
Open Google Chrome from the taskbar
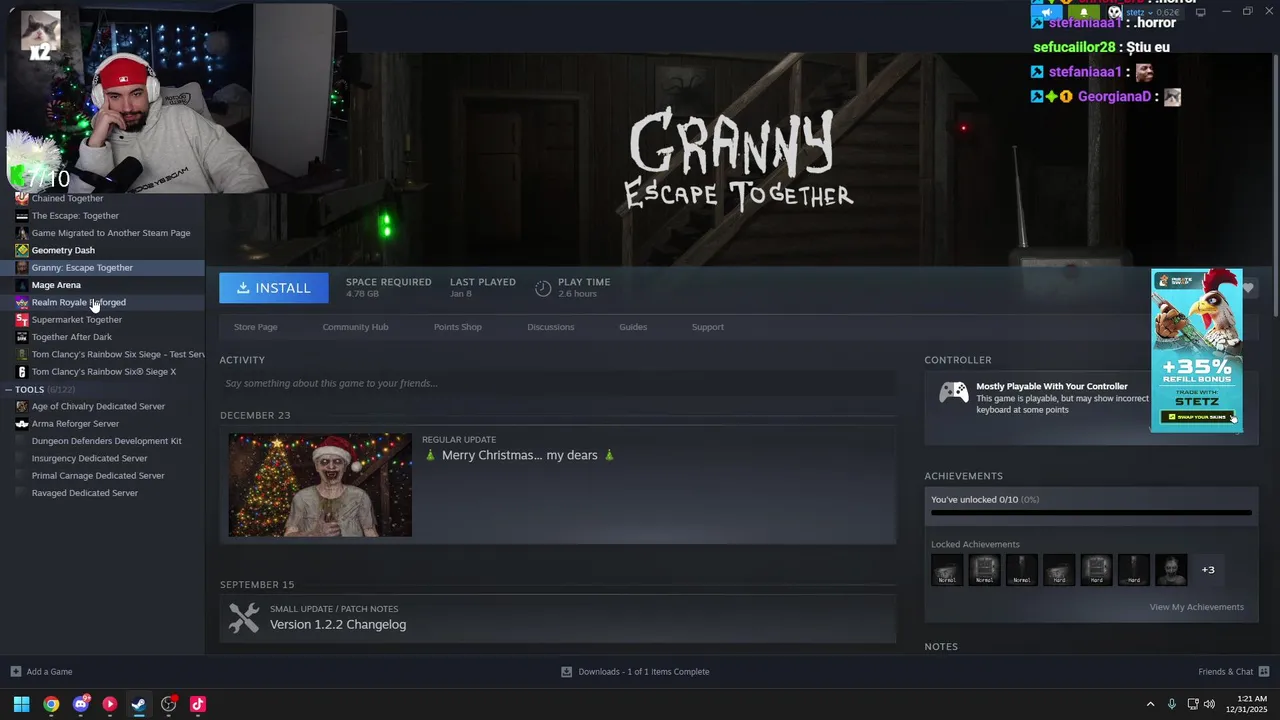tap(51, 704)
